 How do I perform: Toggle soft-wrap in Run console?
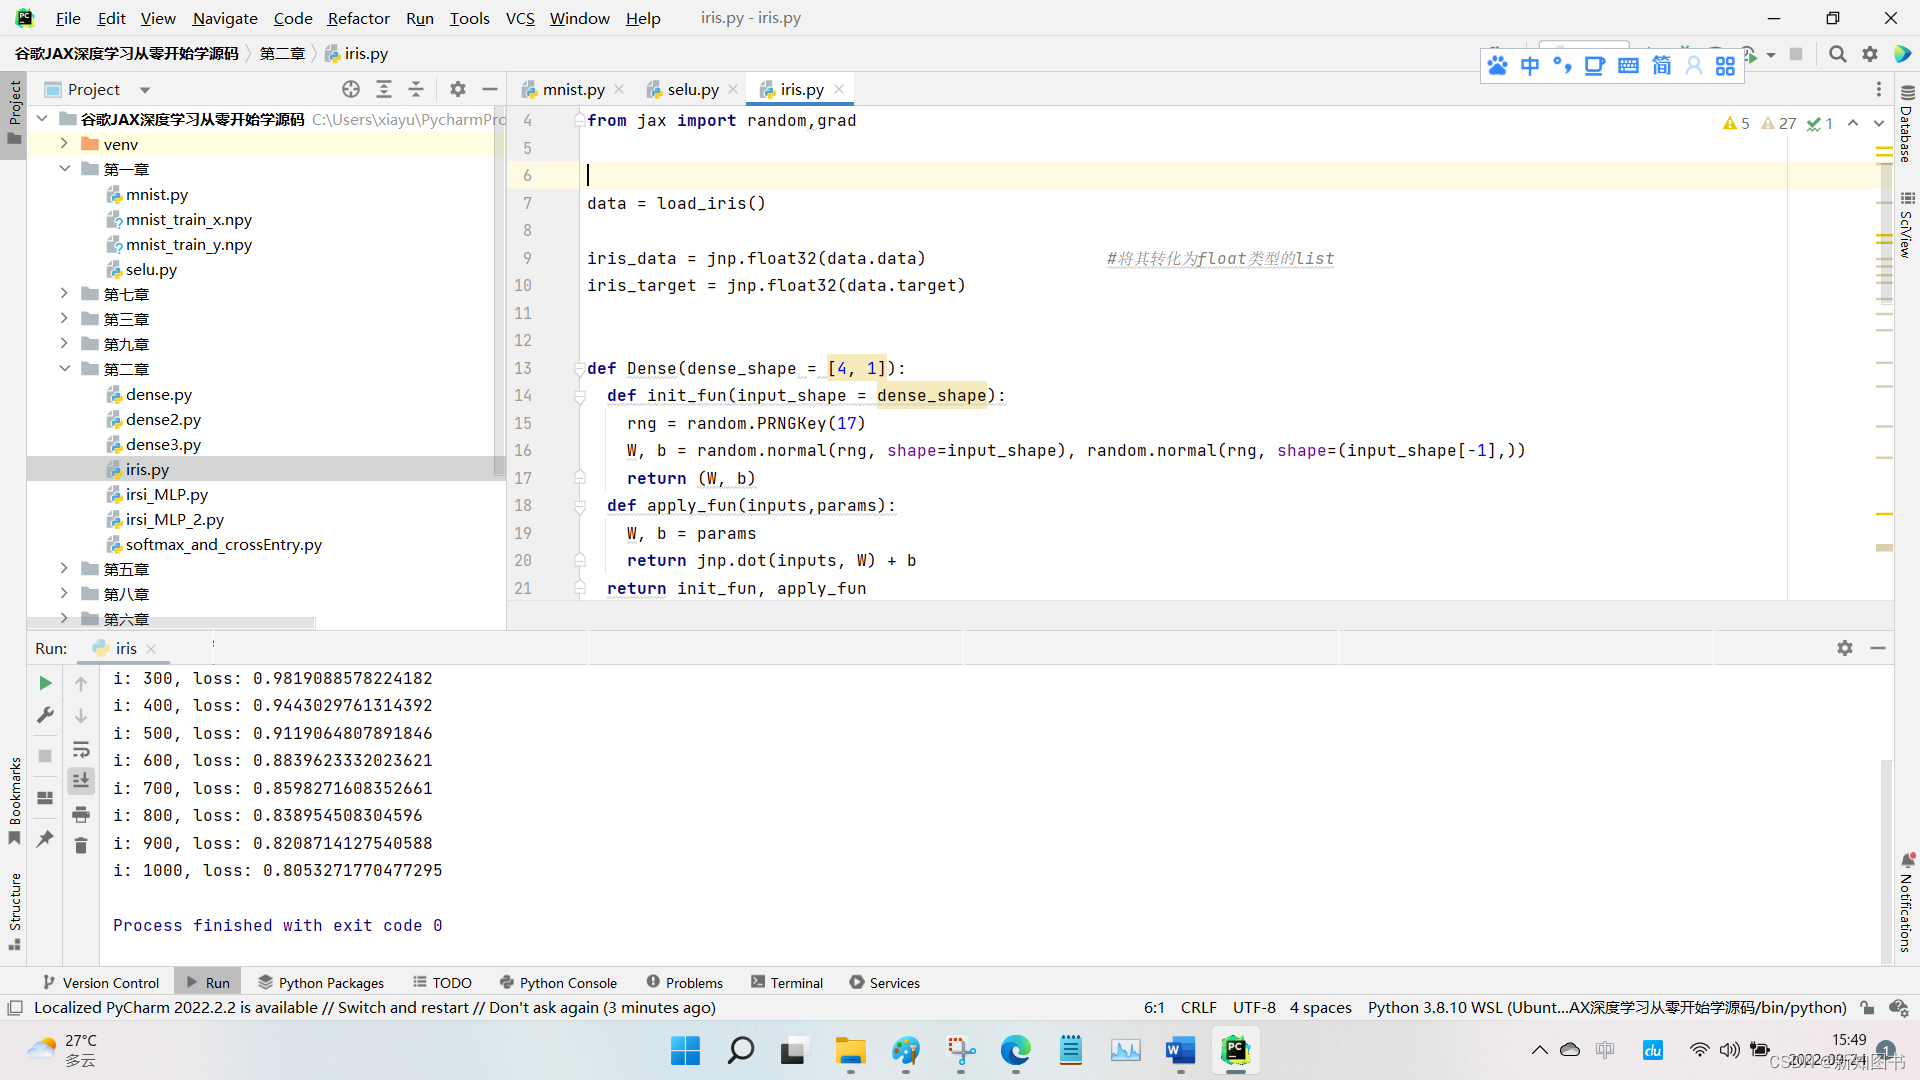click(x=81, y=749)
